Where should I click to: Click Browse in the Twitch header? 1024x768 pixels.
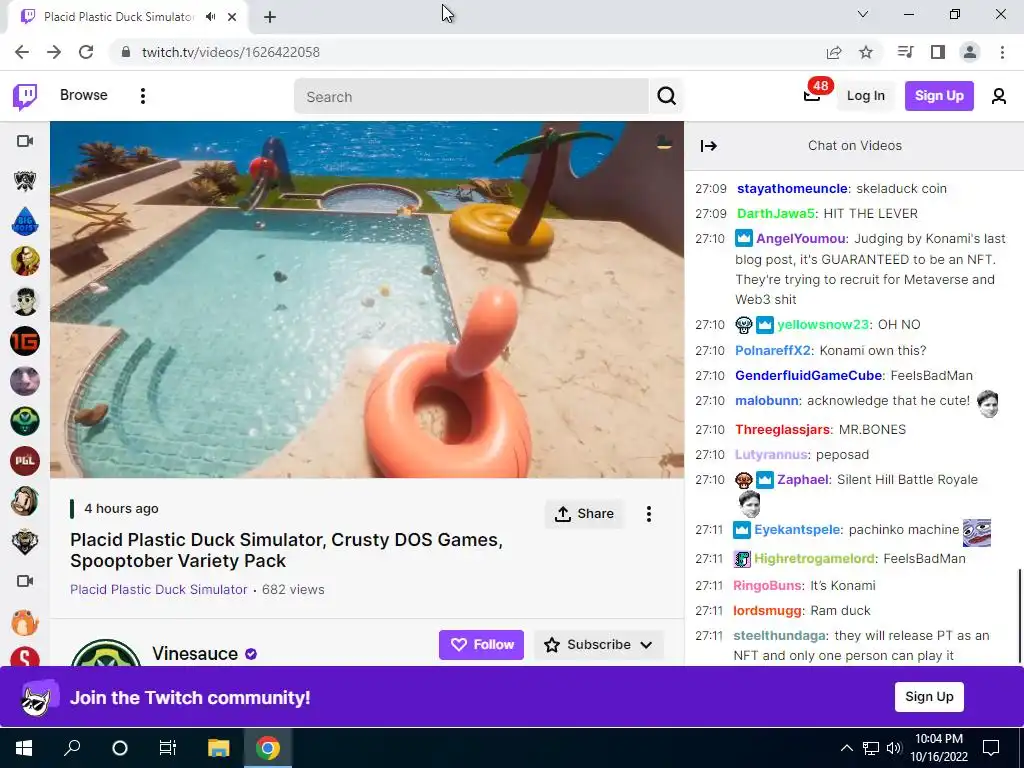pos(84,95)
